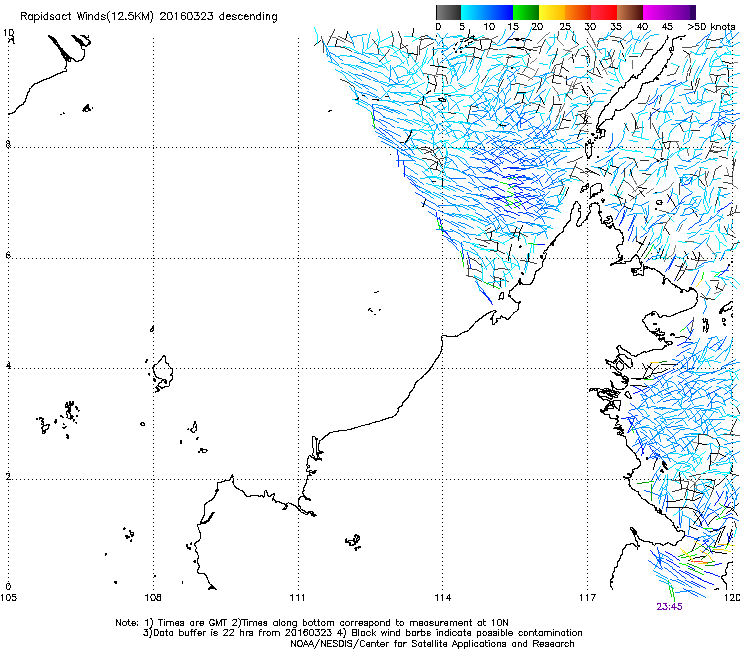The width and height of the screenshot is (740, 650).
Task: Click the '20' legend label under the color bar
Action: [538, 27]
